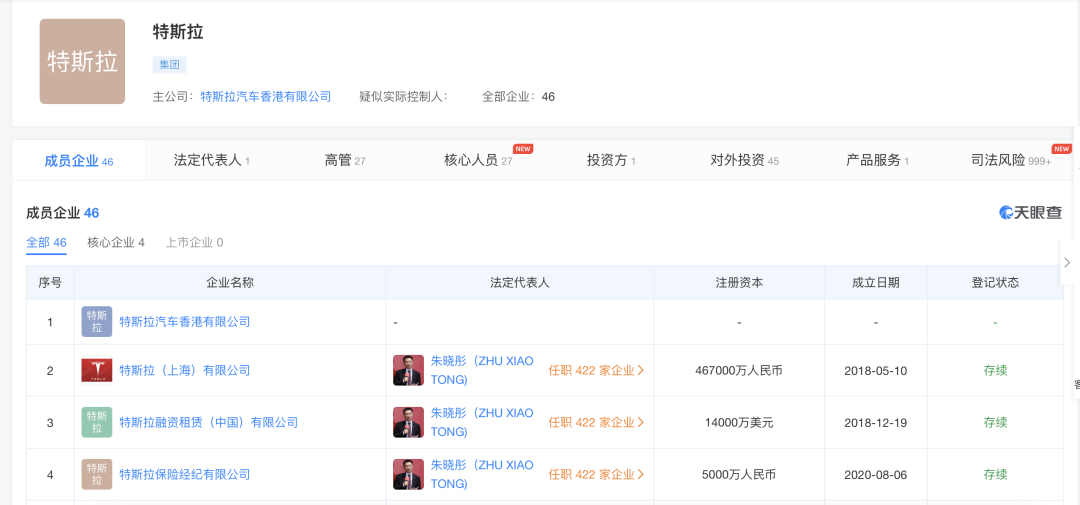The width and height of the screenshot is (1080, 505).
Task: Open 特斯拉汽车香港有限公司 in table row 1
Action: [185, 322]
